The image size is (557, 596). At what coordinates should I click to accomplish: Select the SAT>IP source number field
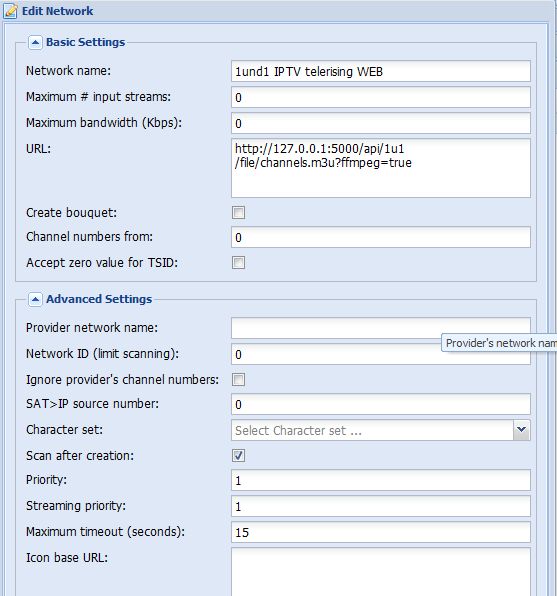(381, 404)
